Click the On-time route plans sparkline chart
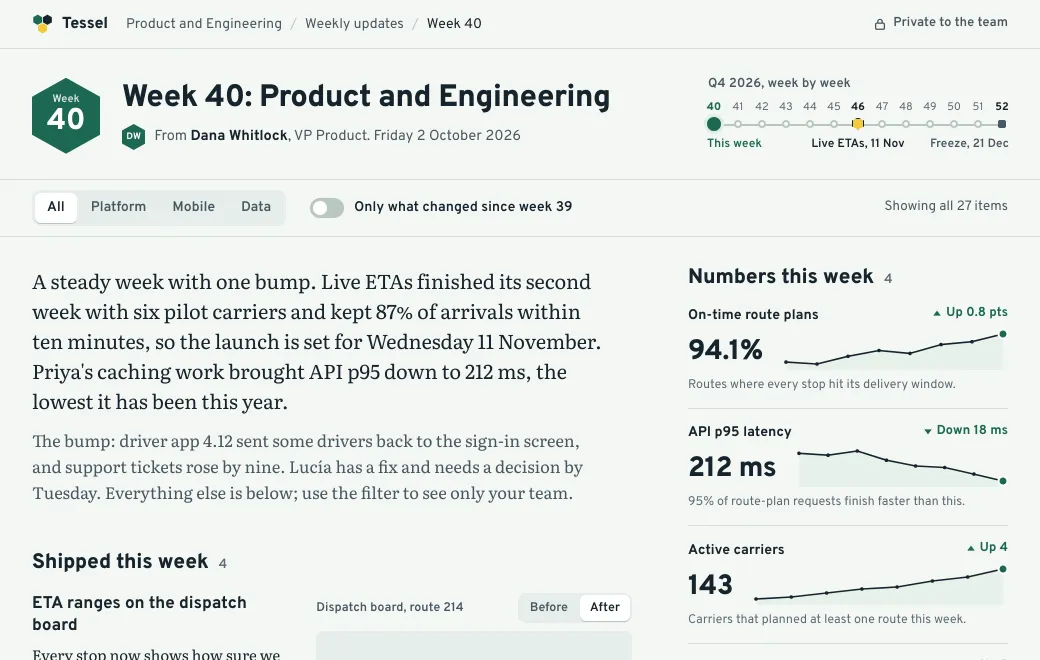The width and height of the screenshot is (1040, 660). [894, 350]
